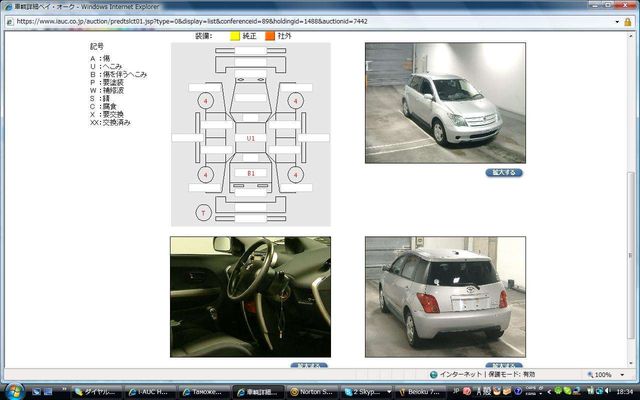This screenshot has height=400, width=640.
Task: Click enlarge button under interior photo
Action: (309, 366)
